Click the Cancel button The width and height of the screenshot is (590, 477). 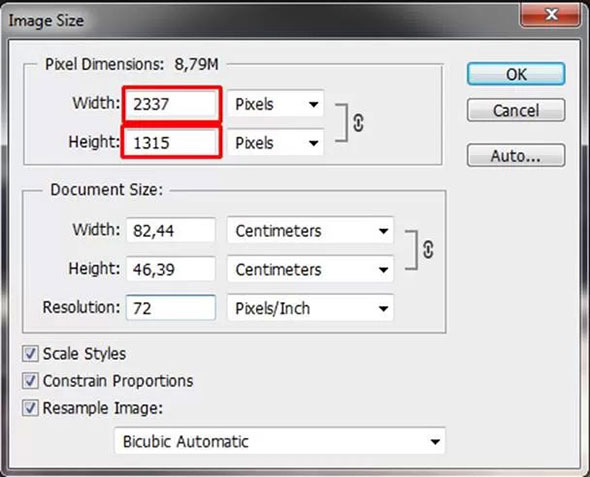(x=516, y=110)
